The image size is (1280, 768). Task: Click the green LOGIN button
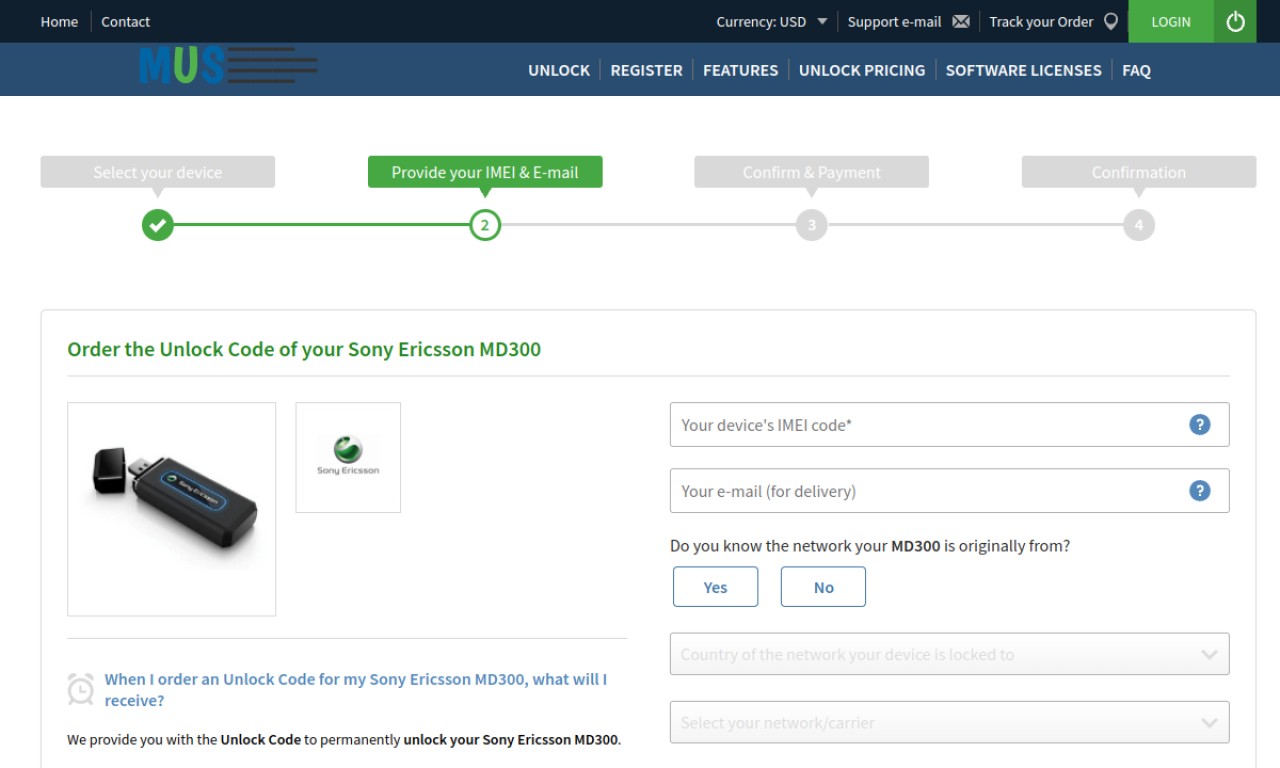[1171, 21]
